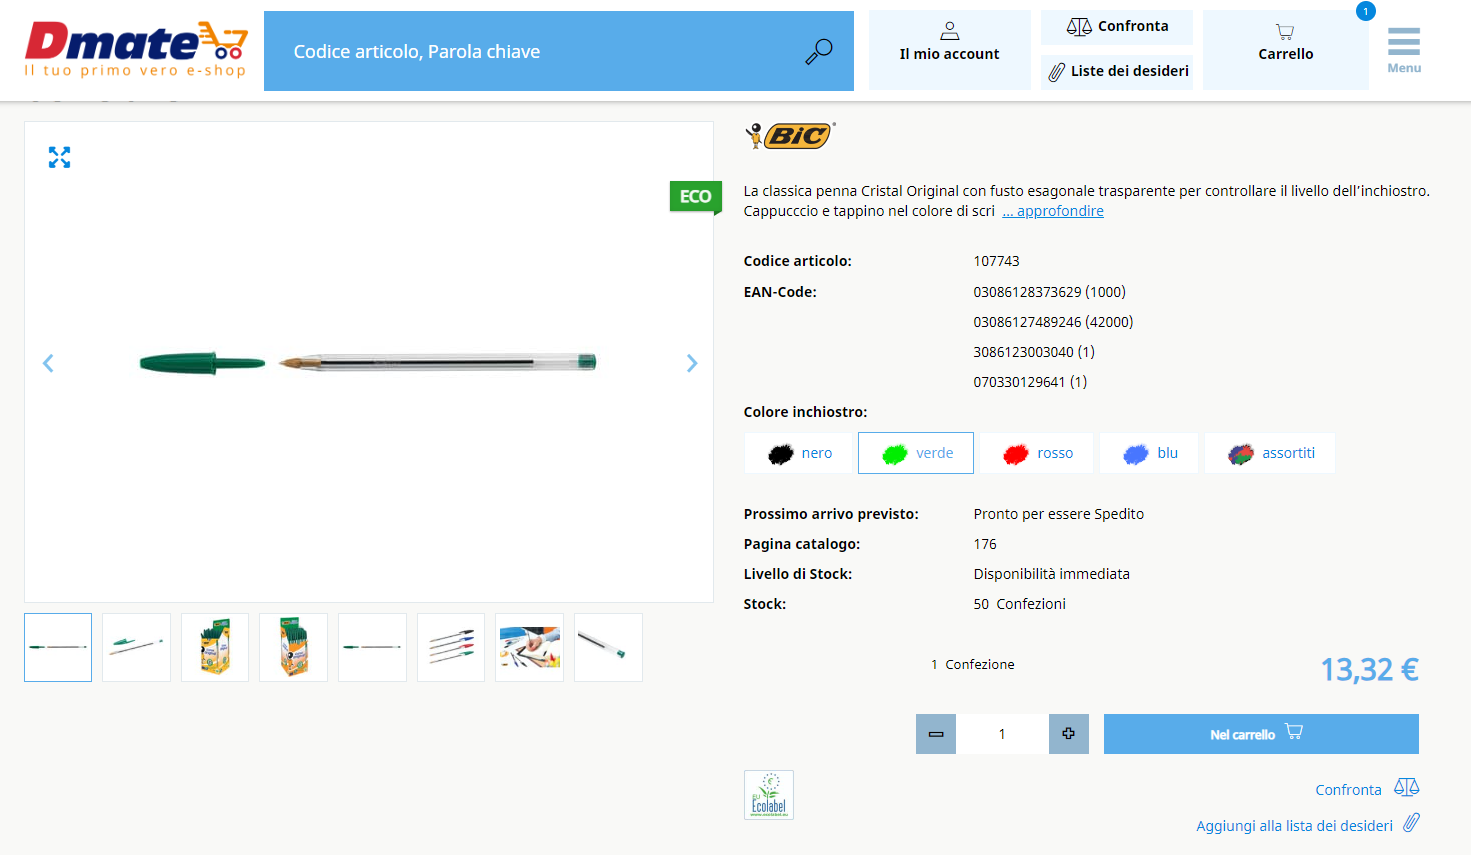
Task: Select rosso ink color
Action: pyautogui.click(x=1036, y=453)
